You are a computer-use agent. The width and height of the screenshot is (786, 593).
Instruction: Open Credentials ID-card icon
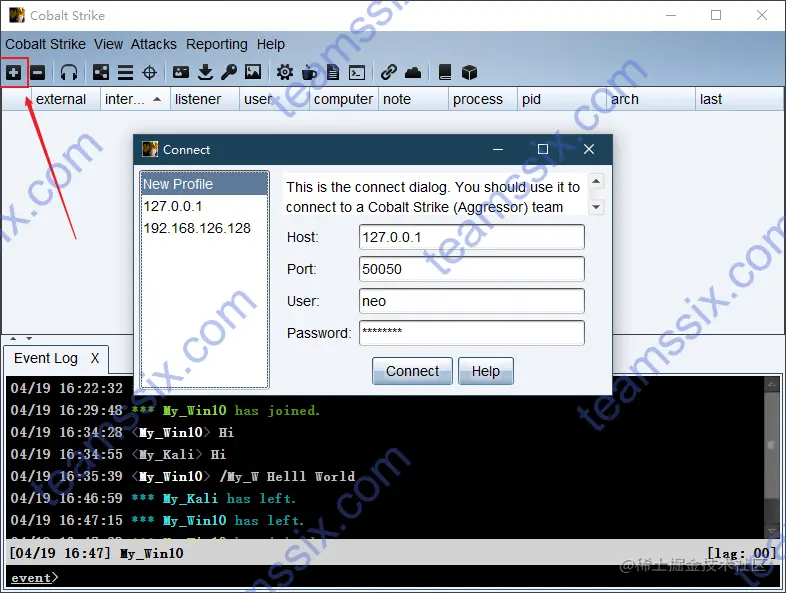point(181,72)
